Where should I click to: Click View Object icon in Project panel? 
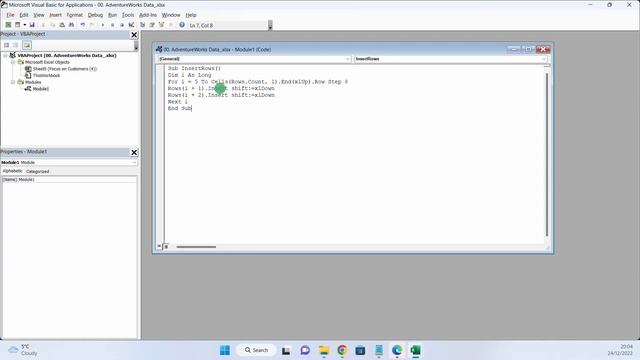[16, 45]
